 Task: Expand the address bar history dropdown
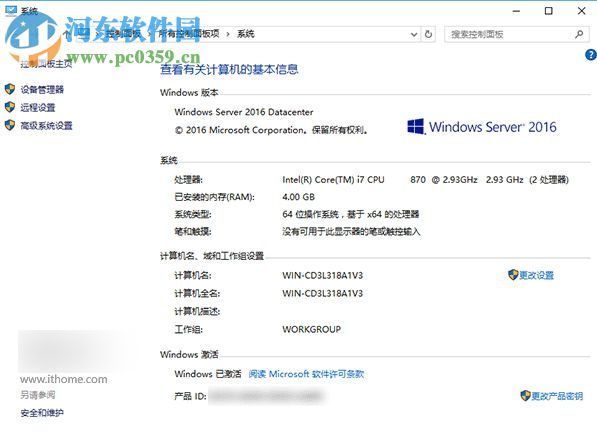(414, 34)
